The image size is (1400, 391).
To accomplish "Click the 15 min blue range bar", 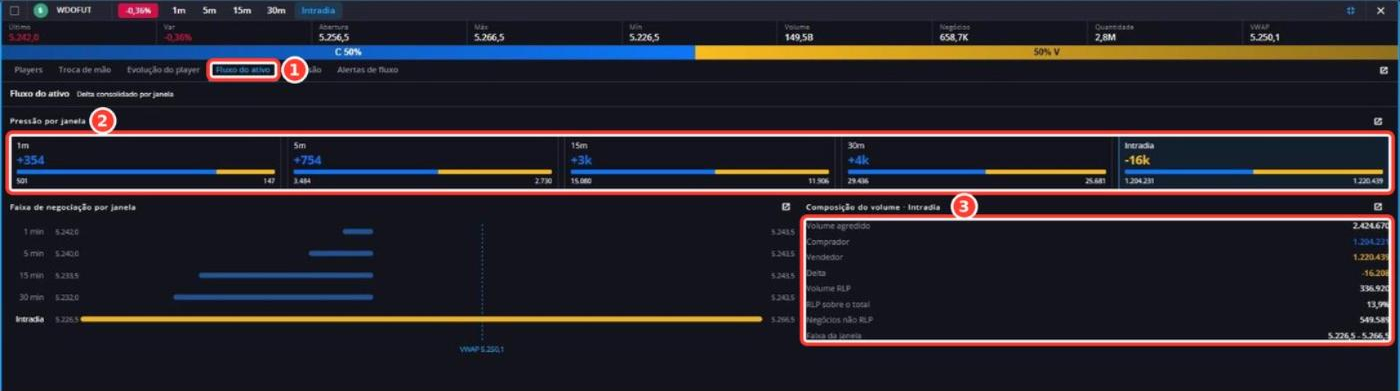I will point(285,275).
